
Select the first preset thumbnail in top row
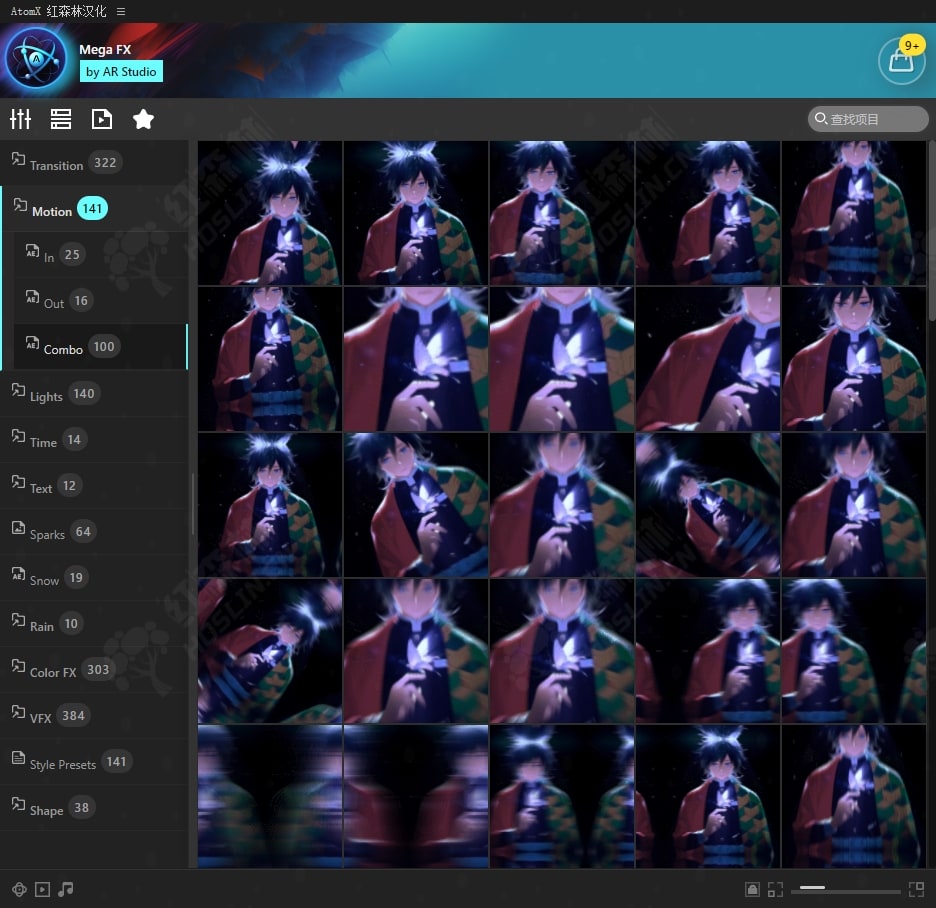(x=270, y=213)
